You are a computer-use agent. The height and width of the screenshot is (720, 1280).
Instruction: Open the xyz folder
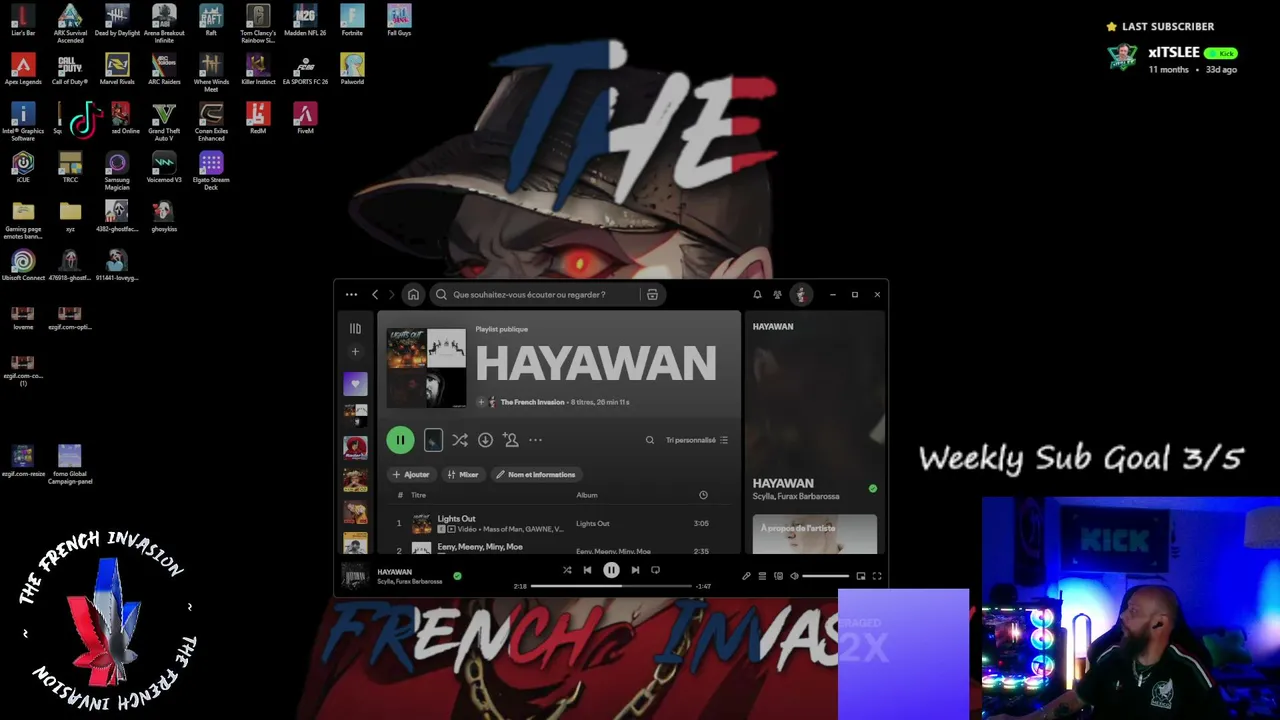click(x=70, y=216)
